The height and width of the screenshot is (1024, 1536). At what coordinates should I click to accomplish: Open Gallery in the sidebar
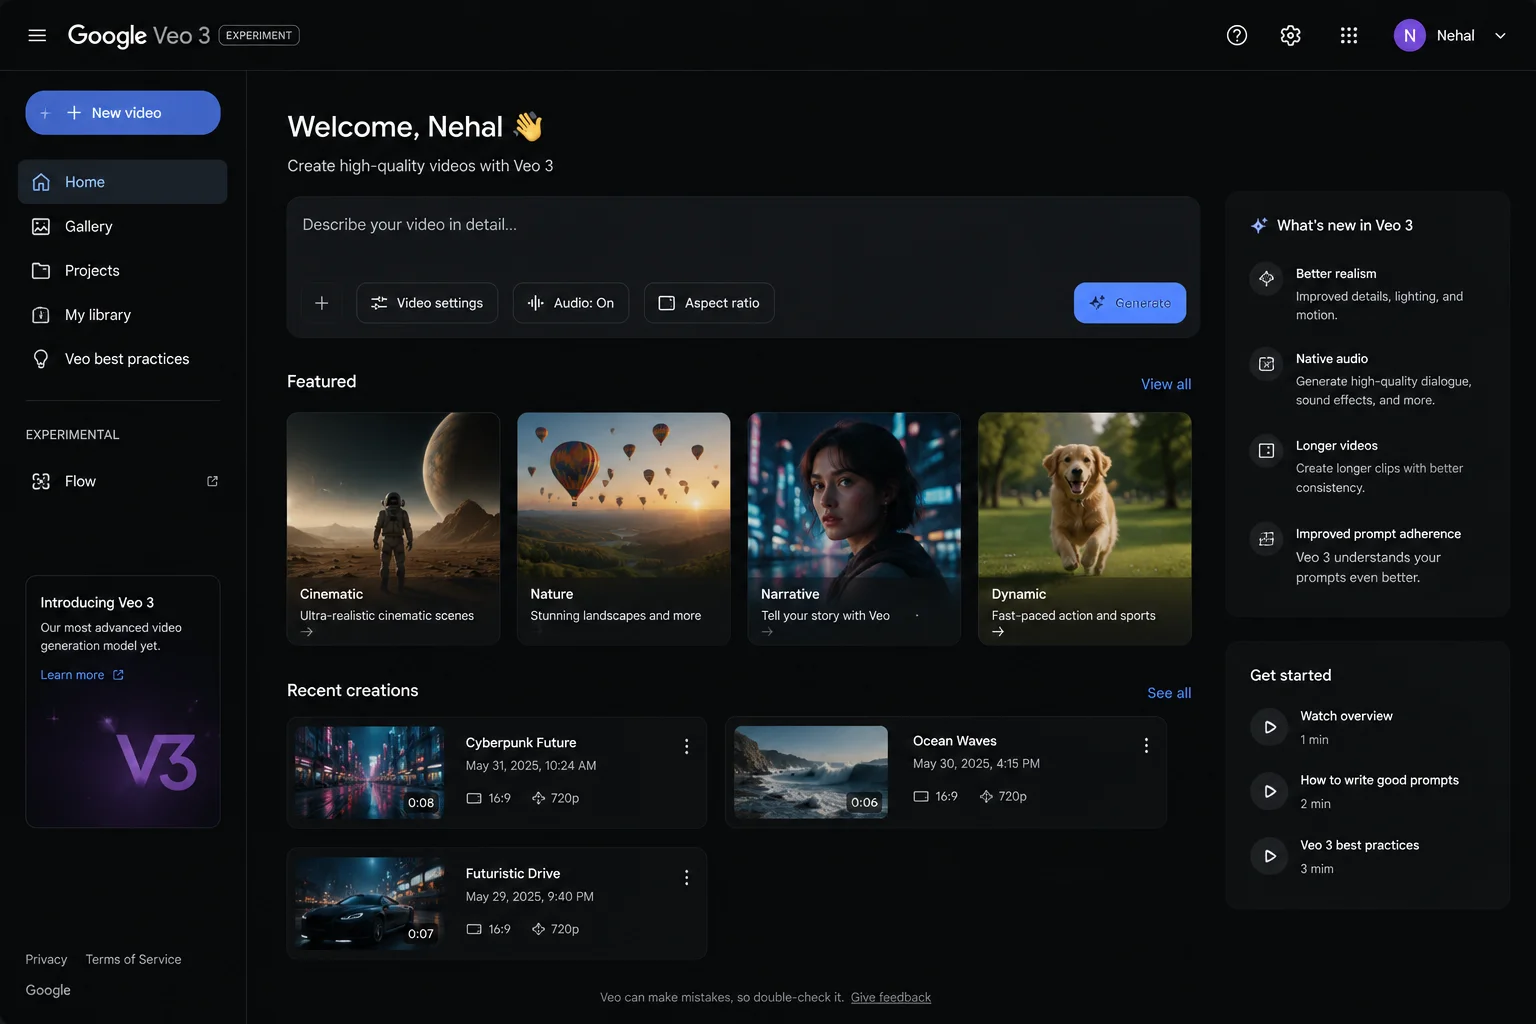click(x=123, y=227)
